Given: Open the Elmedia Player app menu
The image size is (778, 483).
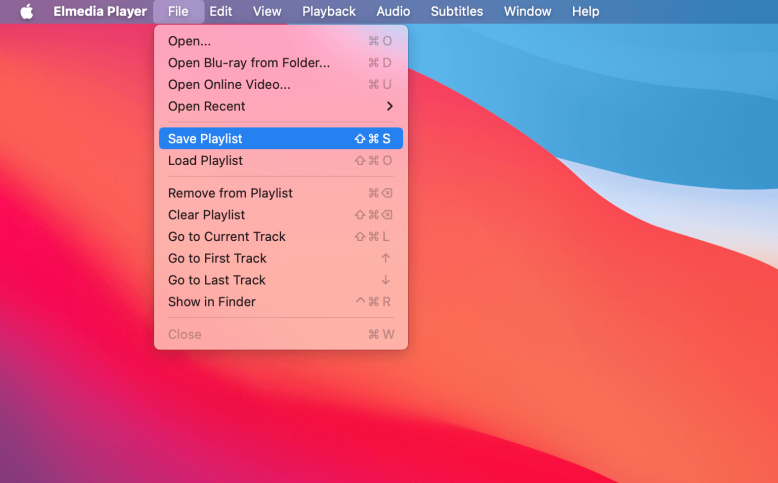Looking at the screenshot, I should point(100,11).
